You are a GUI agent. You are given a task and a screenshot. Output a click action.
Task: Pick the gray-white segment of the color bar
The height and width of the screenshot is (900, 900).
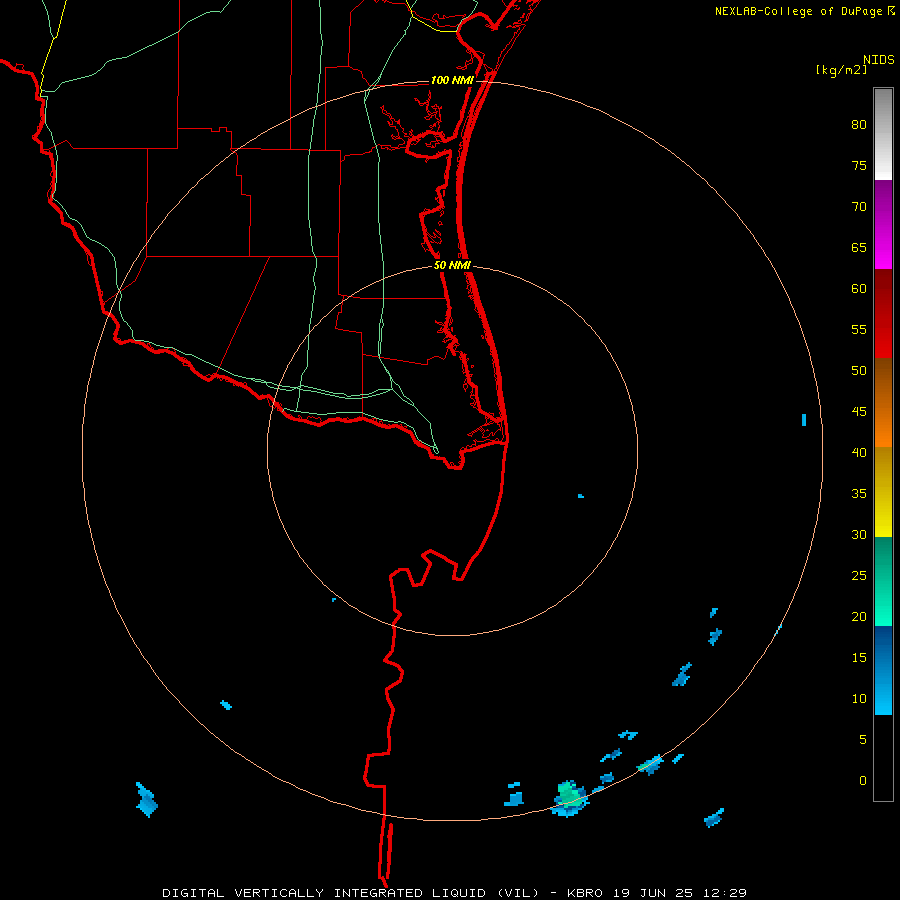(x=883, y=134)
